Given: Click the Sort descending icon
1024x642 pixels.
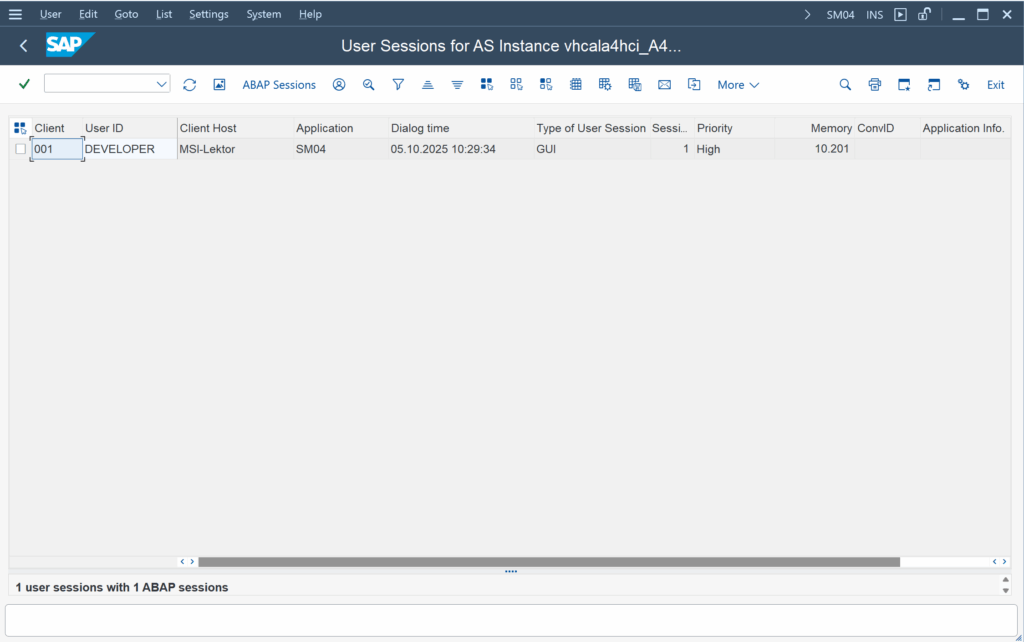Looking at the screenshot, I should 457,85.
